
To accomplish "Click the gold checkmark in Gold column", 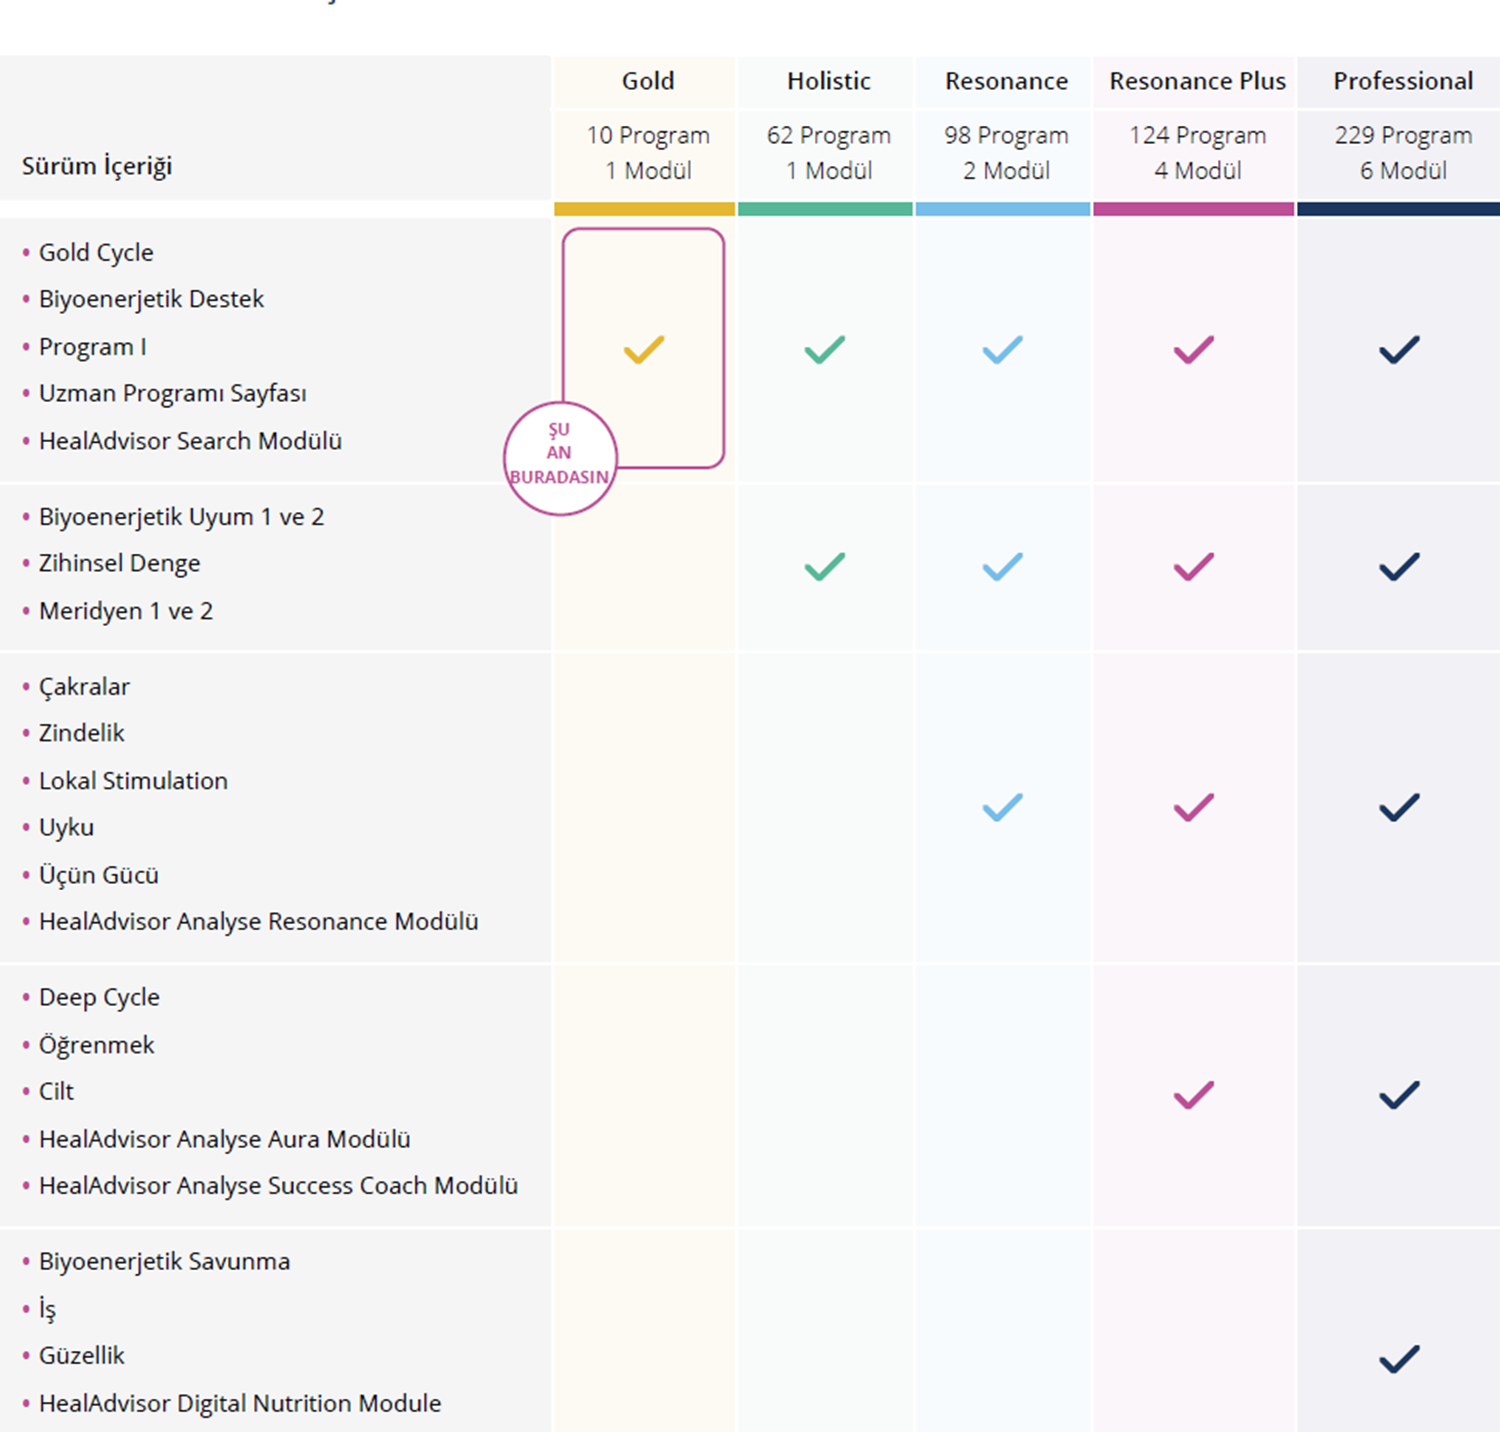I will 644,349.
